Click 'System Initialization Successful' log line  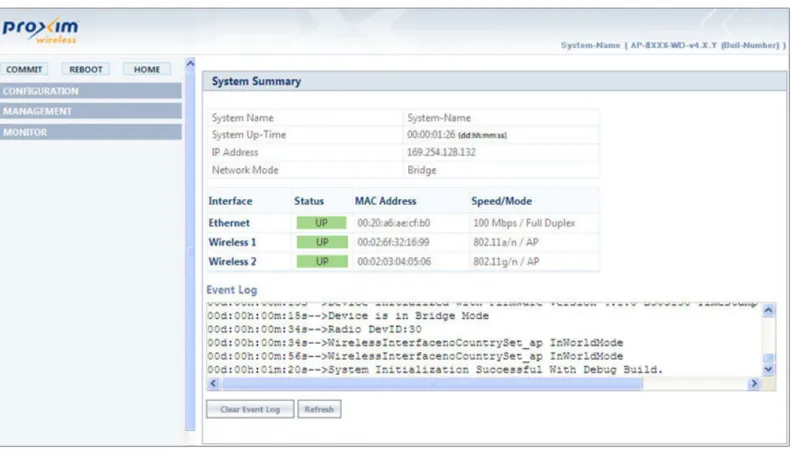pyautogui.click(x=435, y=370)
